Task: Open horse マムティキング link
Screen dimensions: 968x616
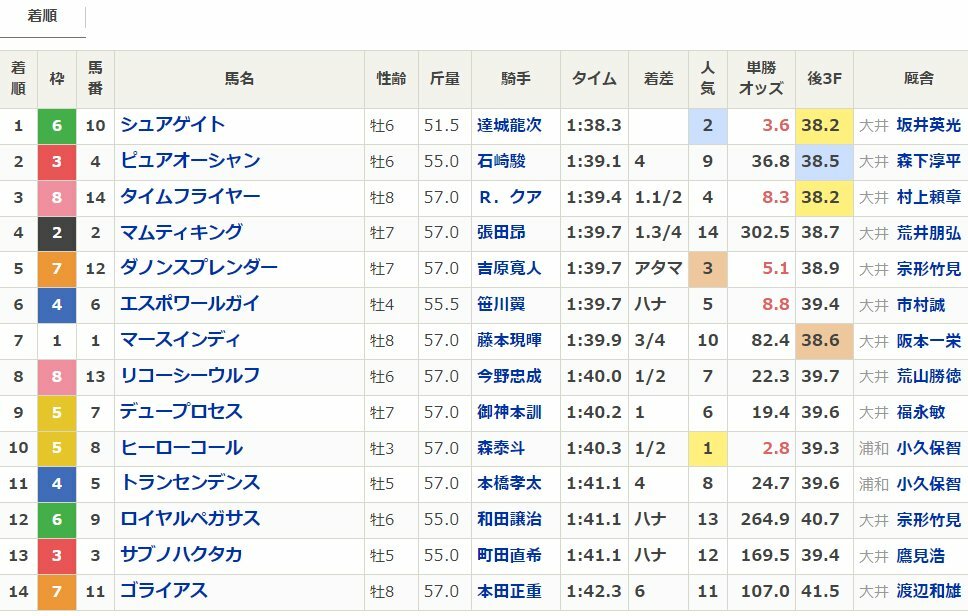Action: point(182,233)
